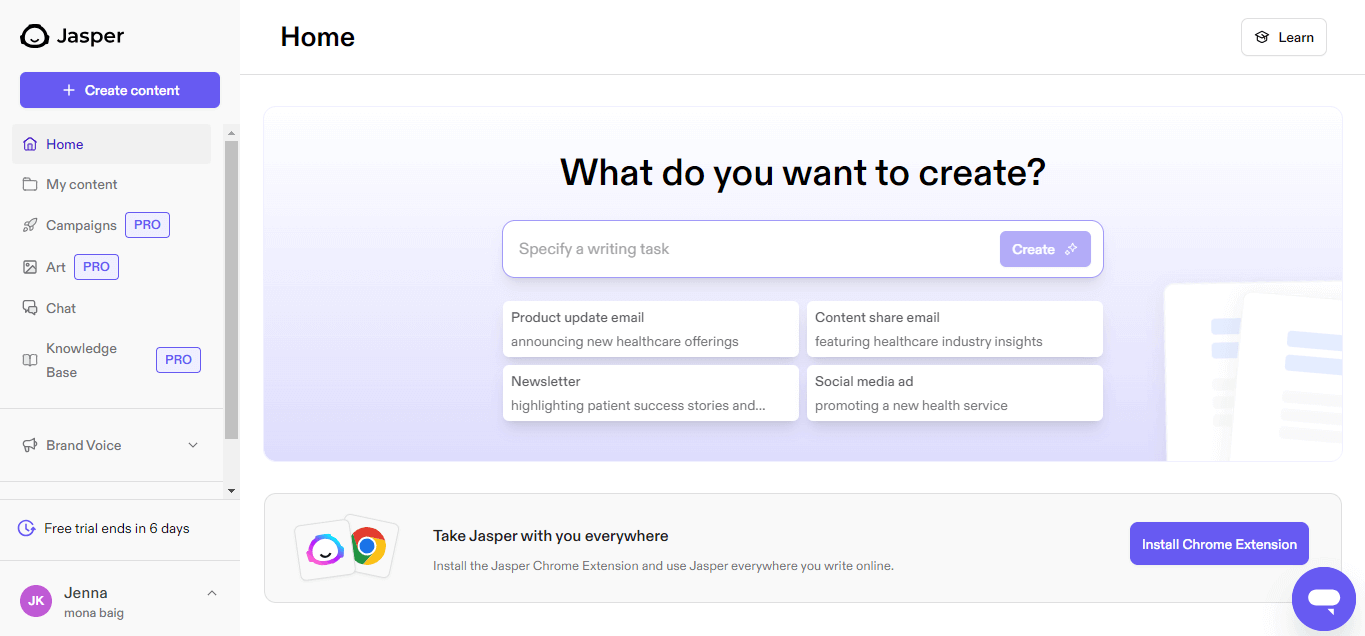Viewport: 1365px width, 636px height.
Task: Click the Home house icon
Action: click(30, 144)
